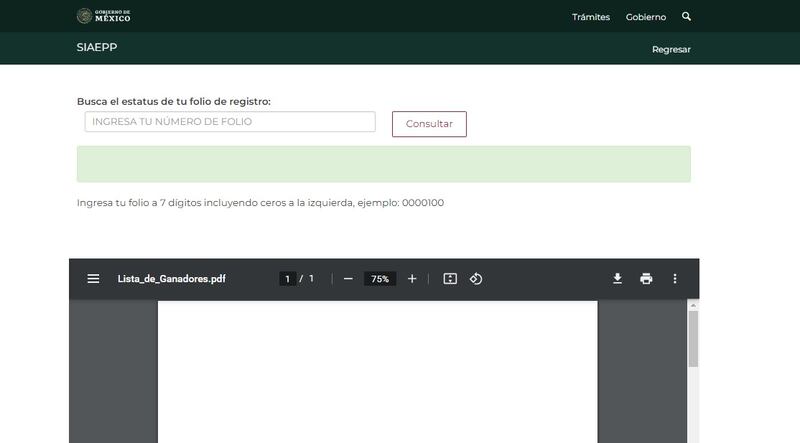The image size is (800, 443).
Task: Click the PDF vertical scrollbar thumb
Action: (x=693, y=340)
